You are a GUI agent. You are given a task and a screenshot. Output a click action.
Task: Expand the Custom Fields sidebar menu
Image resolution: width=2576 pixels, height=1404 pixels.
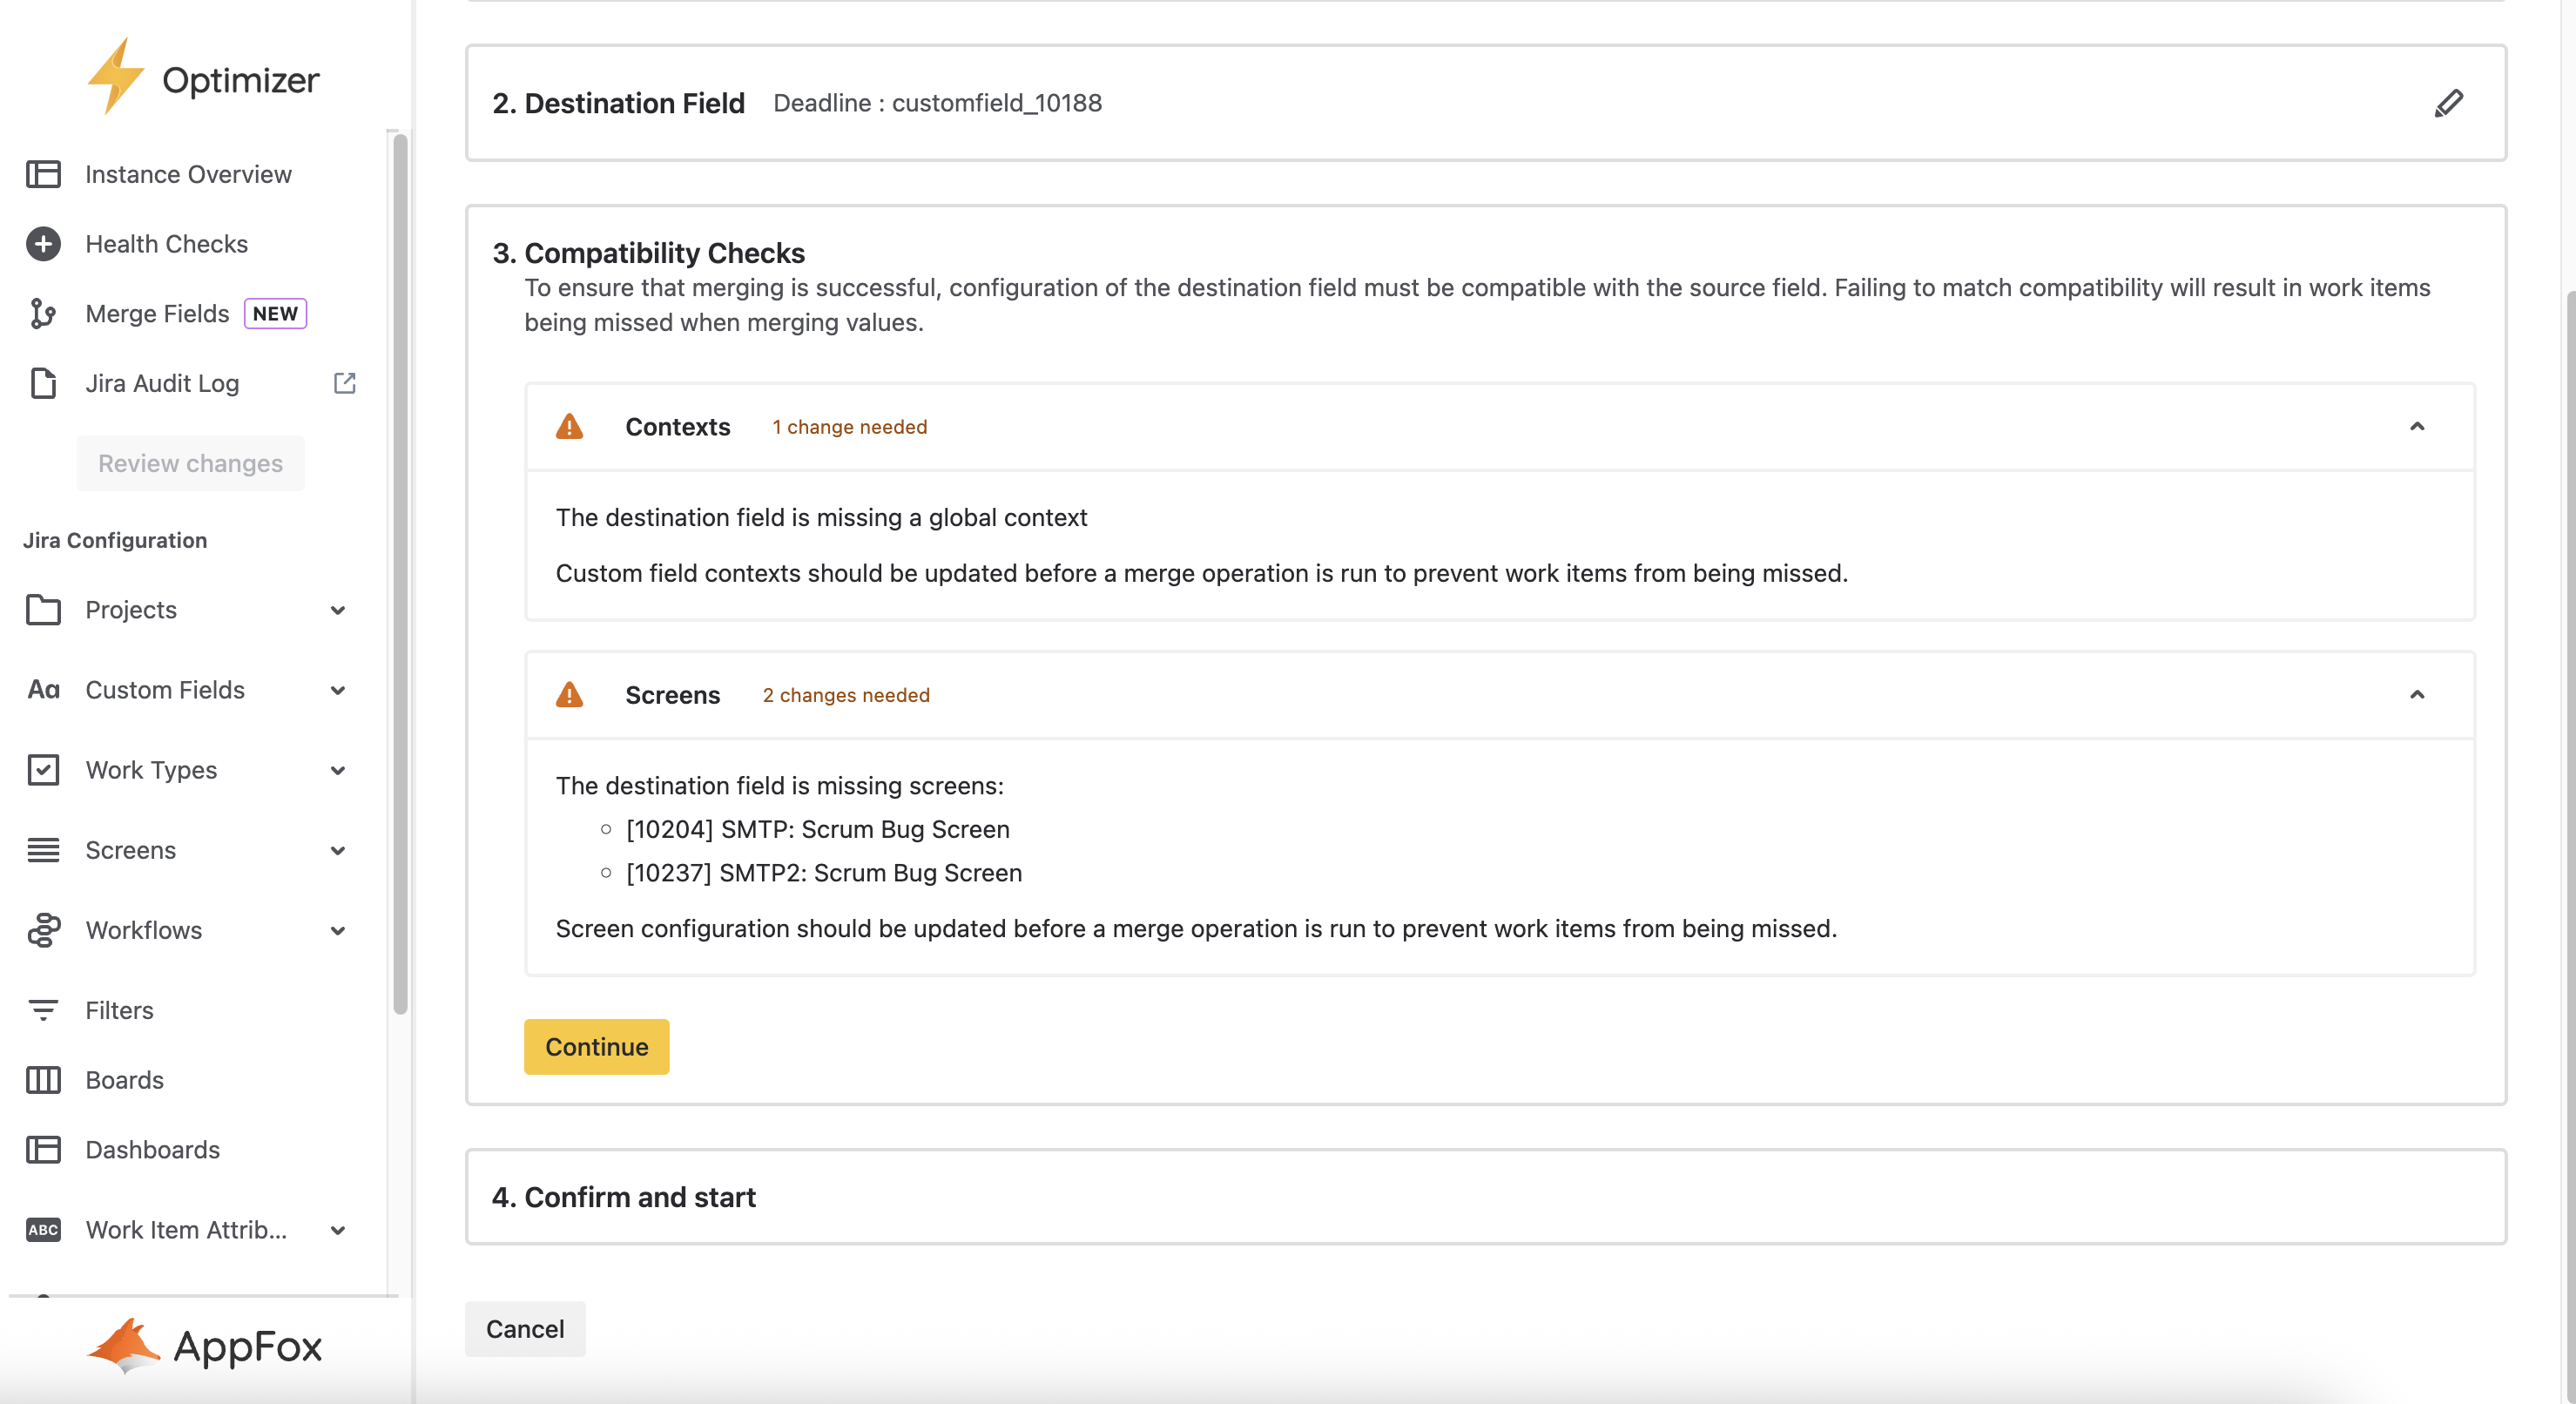coord(338,690)
